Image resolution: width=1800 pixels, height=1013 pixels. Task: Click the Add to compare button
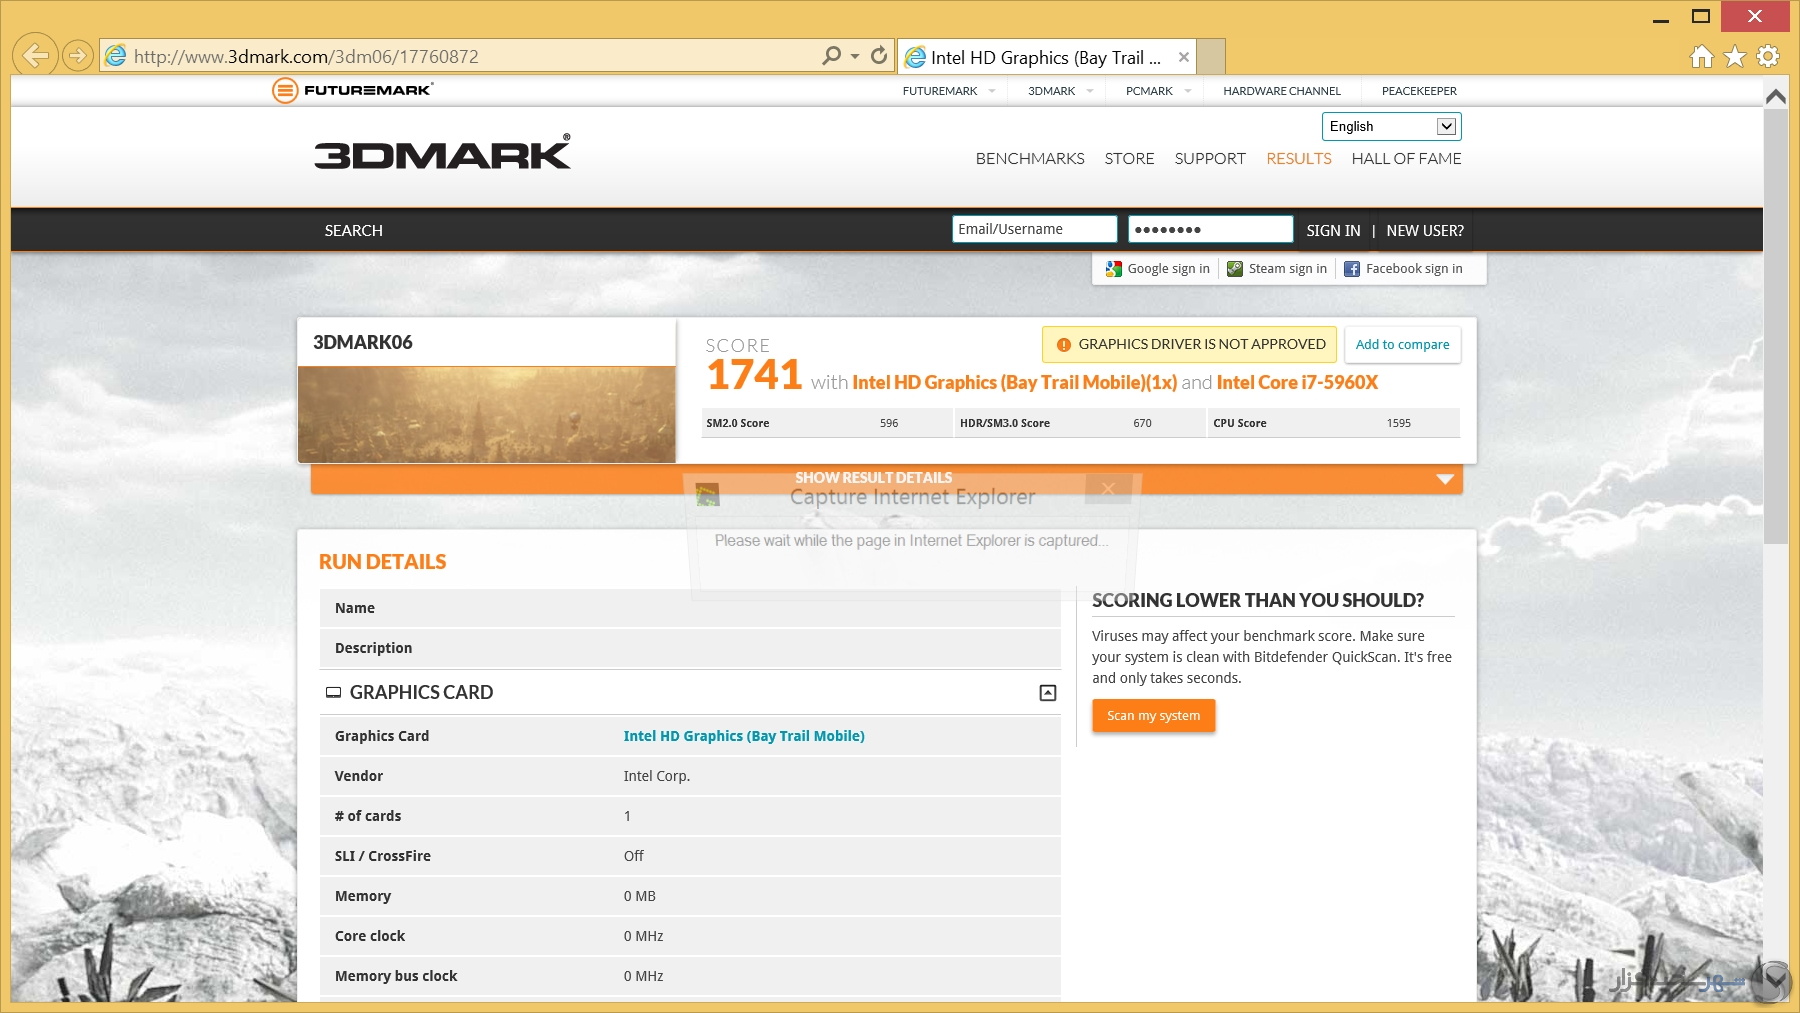point(1402,345)
